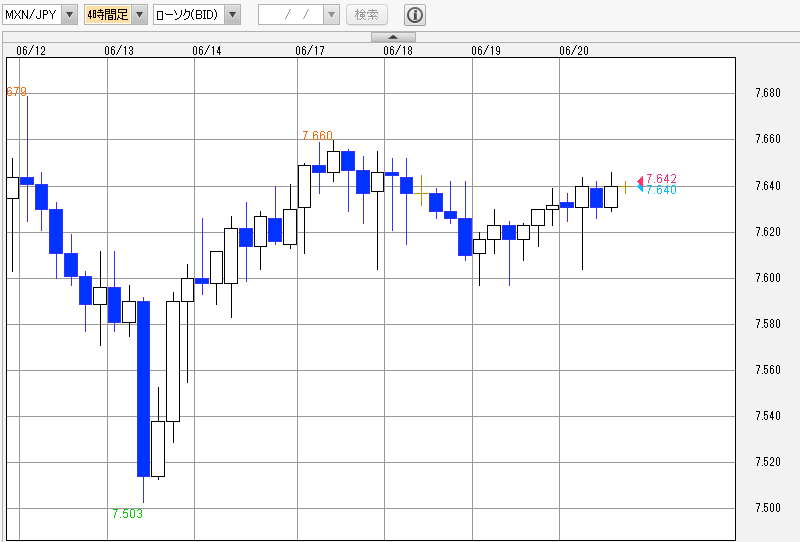Click the 06/19 date label
This screenshot has height=542, width=800.
486,51
